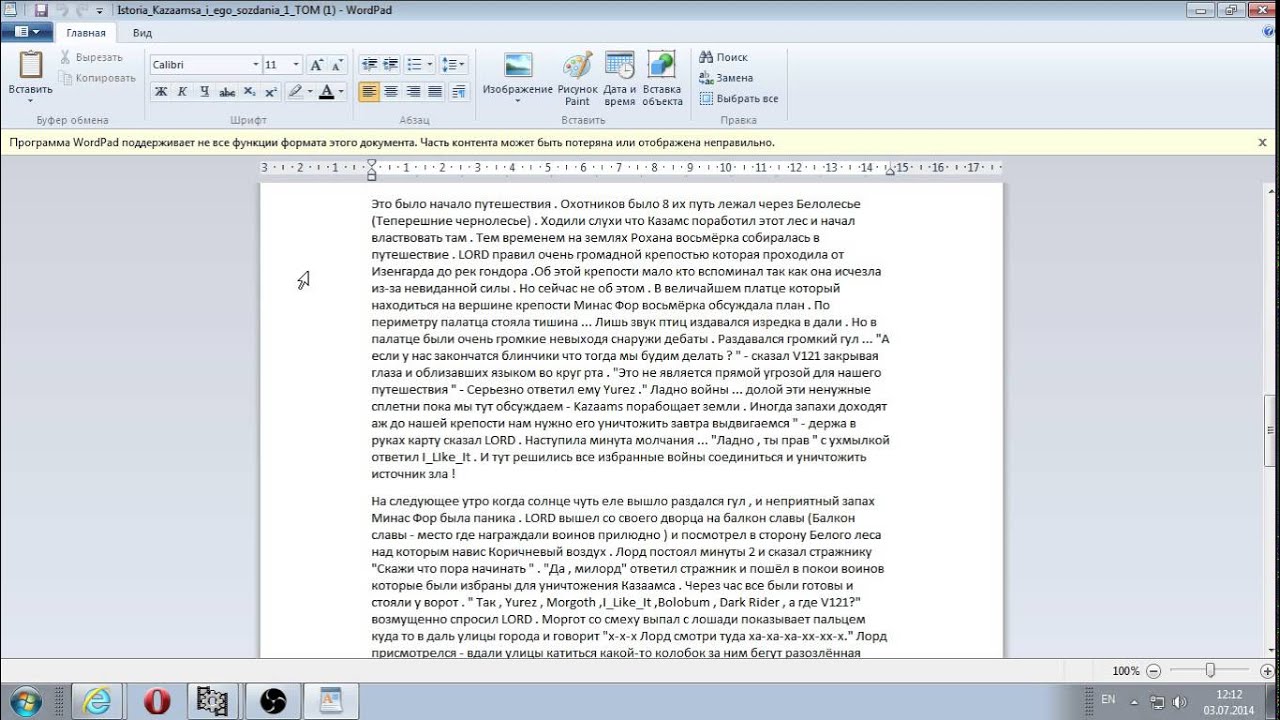Open Internet Explorer from the taskbar
This screenshot has width=1280, height=720.
[x=97, y=701]
